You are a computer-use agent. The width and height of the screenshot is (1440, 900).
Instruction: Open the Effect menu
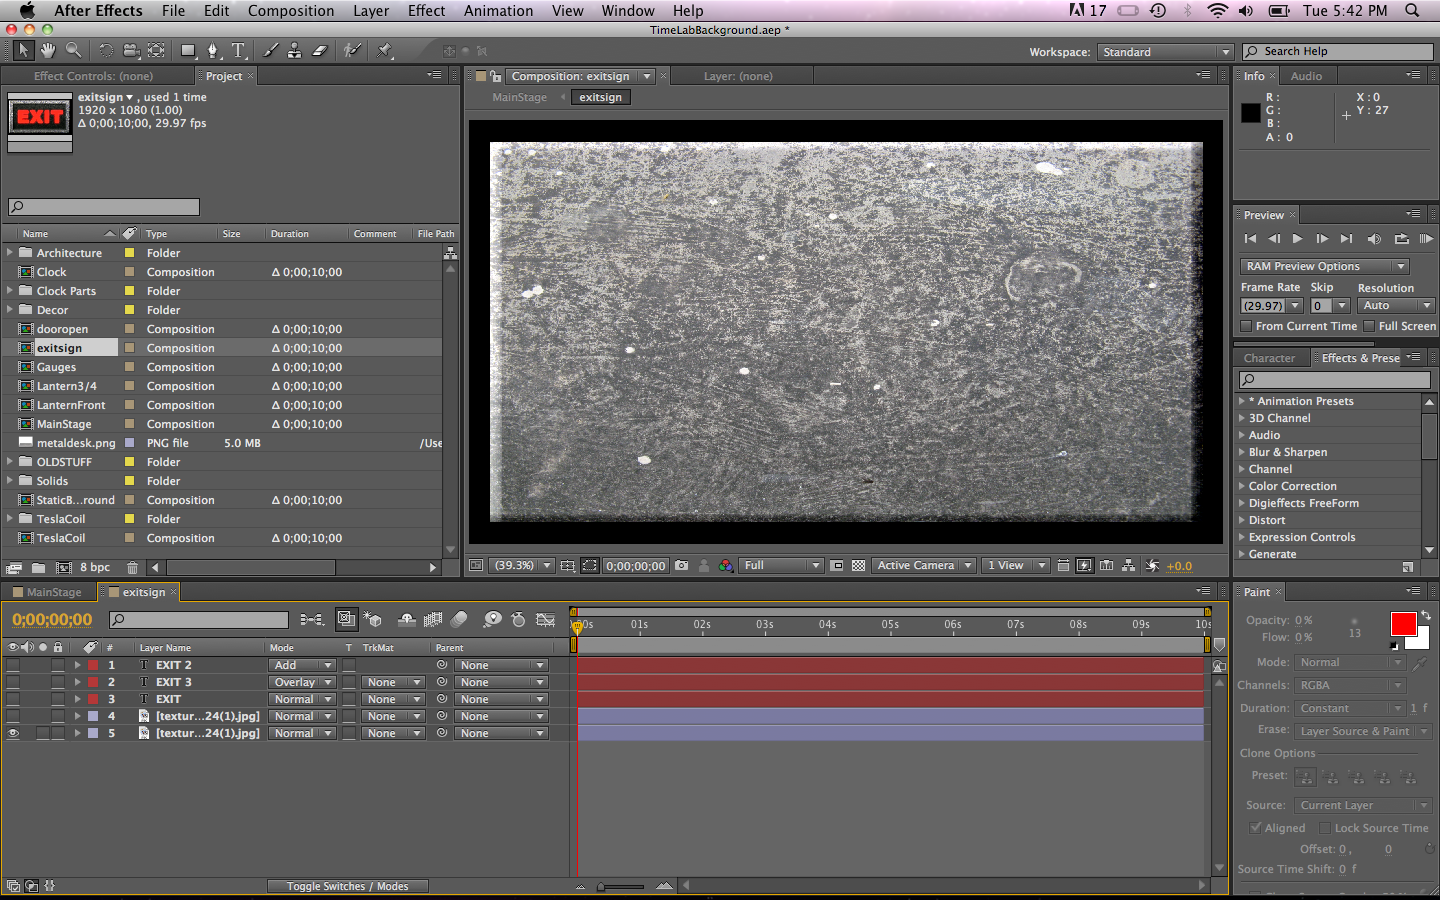pyautogui.click(x=426, y=10)
